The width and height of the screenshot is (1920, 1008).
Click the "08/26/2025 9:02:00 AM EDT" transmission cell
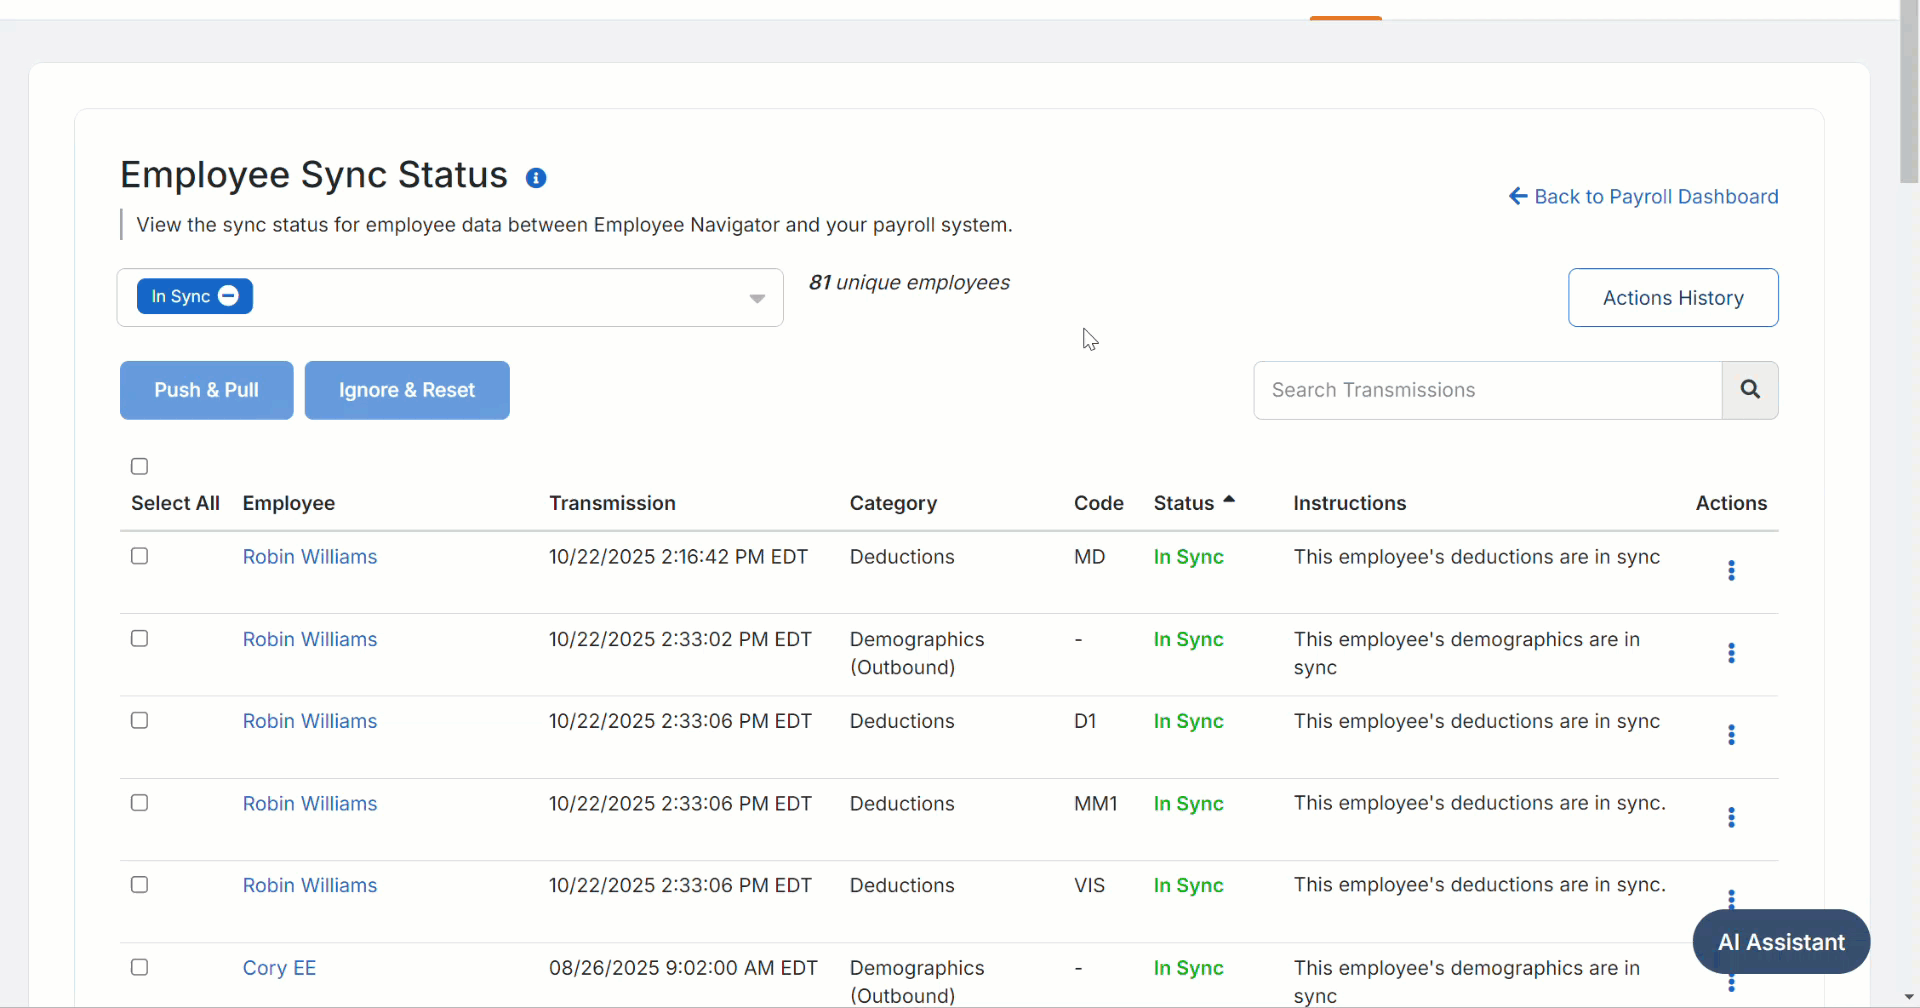click(683, 968)
